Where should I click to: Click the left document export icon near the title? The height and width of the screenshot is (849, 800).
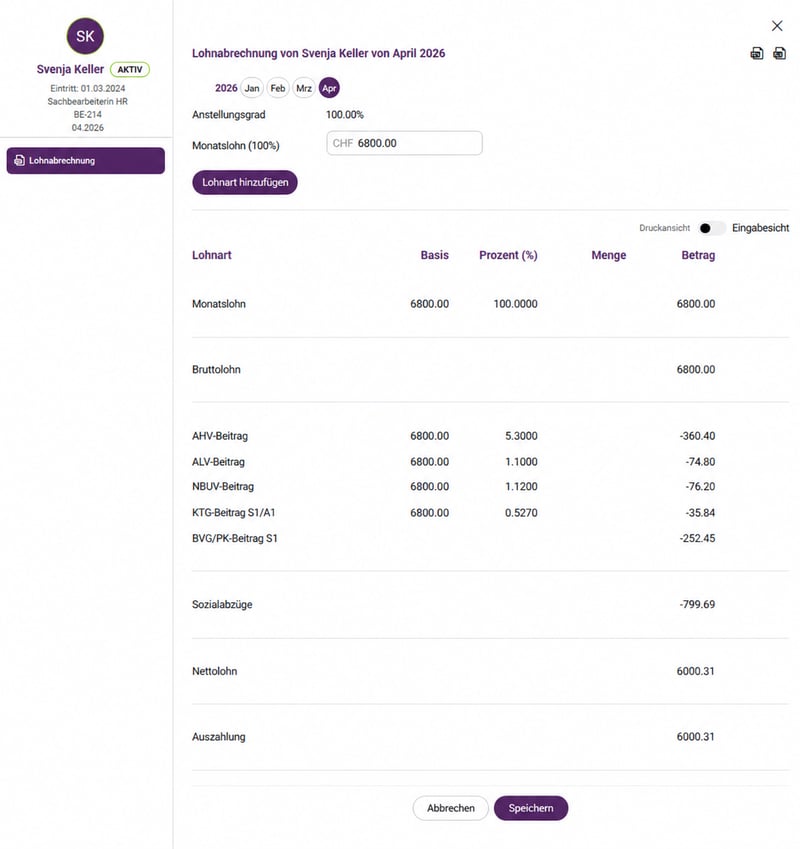coord(757,53)
